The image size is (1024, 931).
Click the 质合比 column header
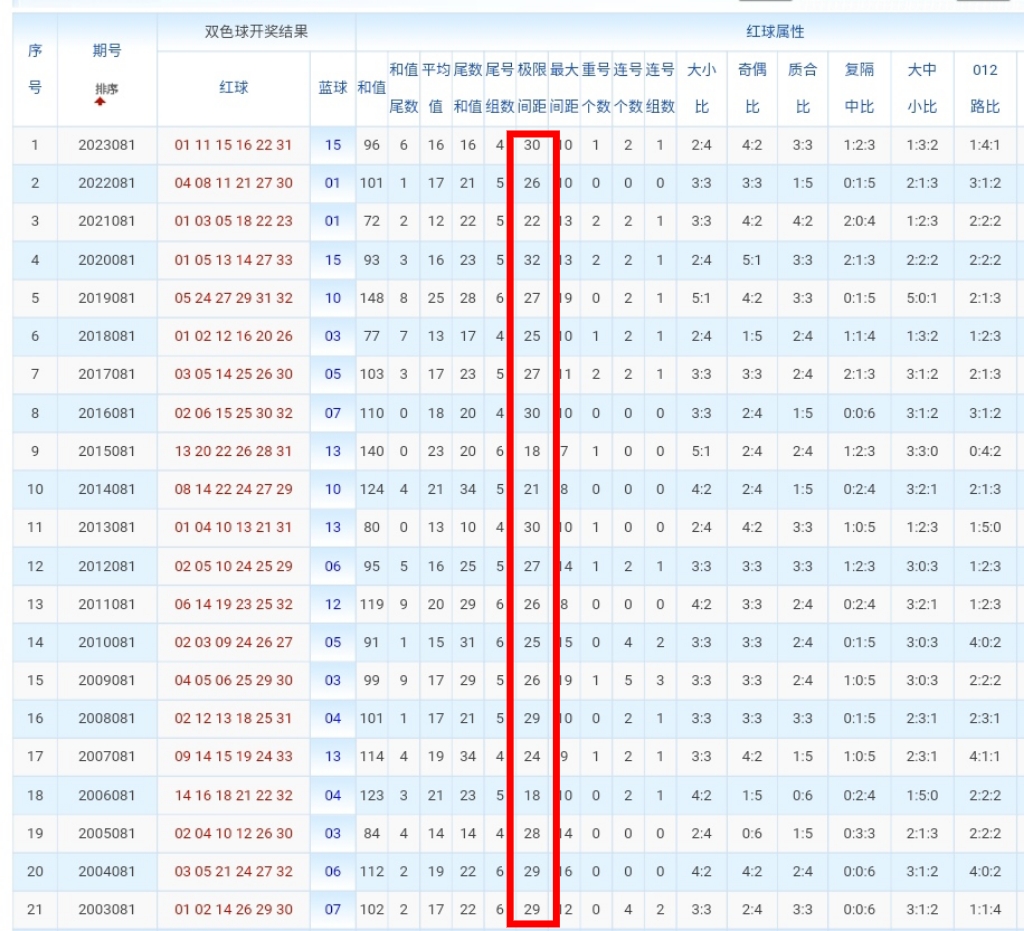point(802,87)
